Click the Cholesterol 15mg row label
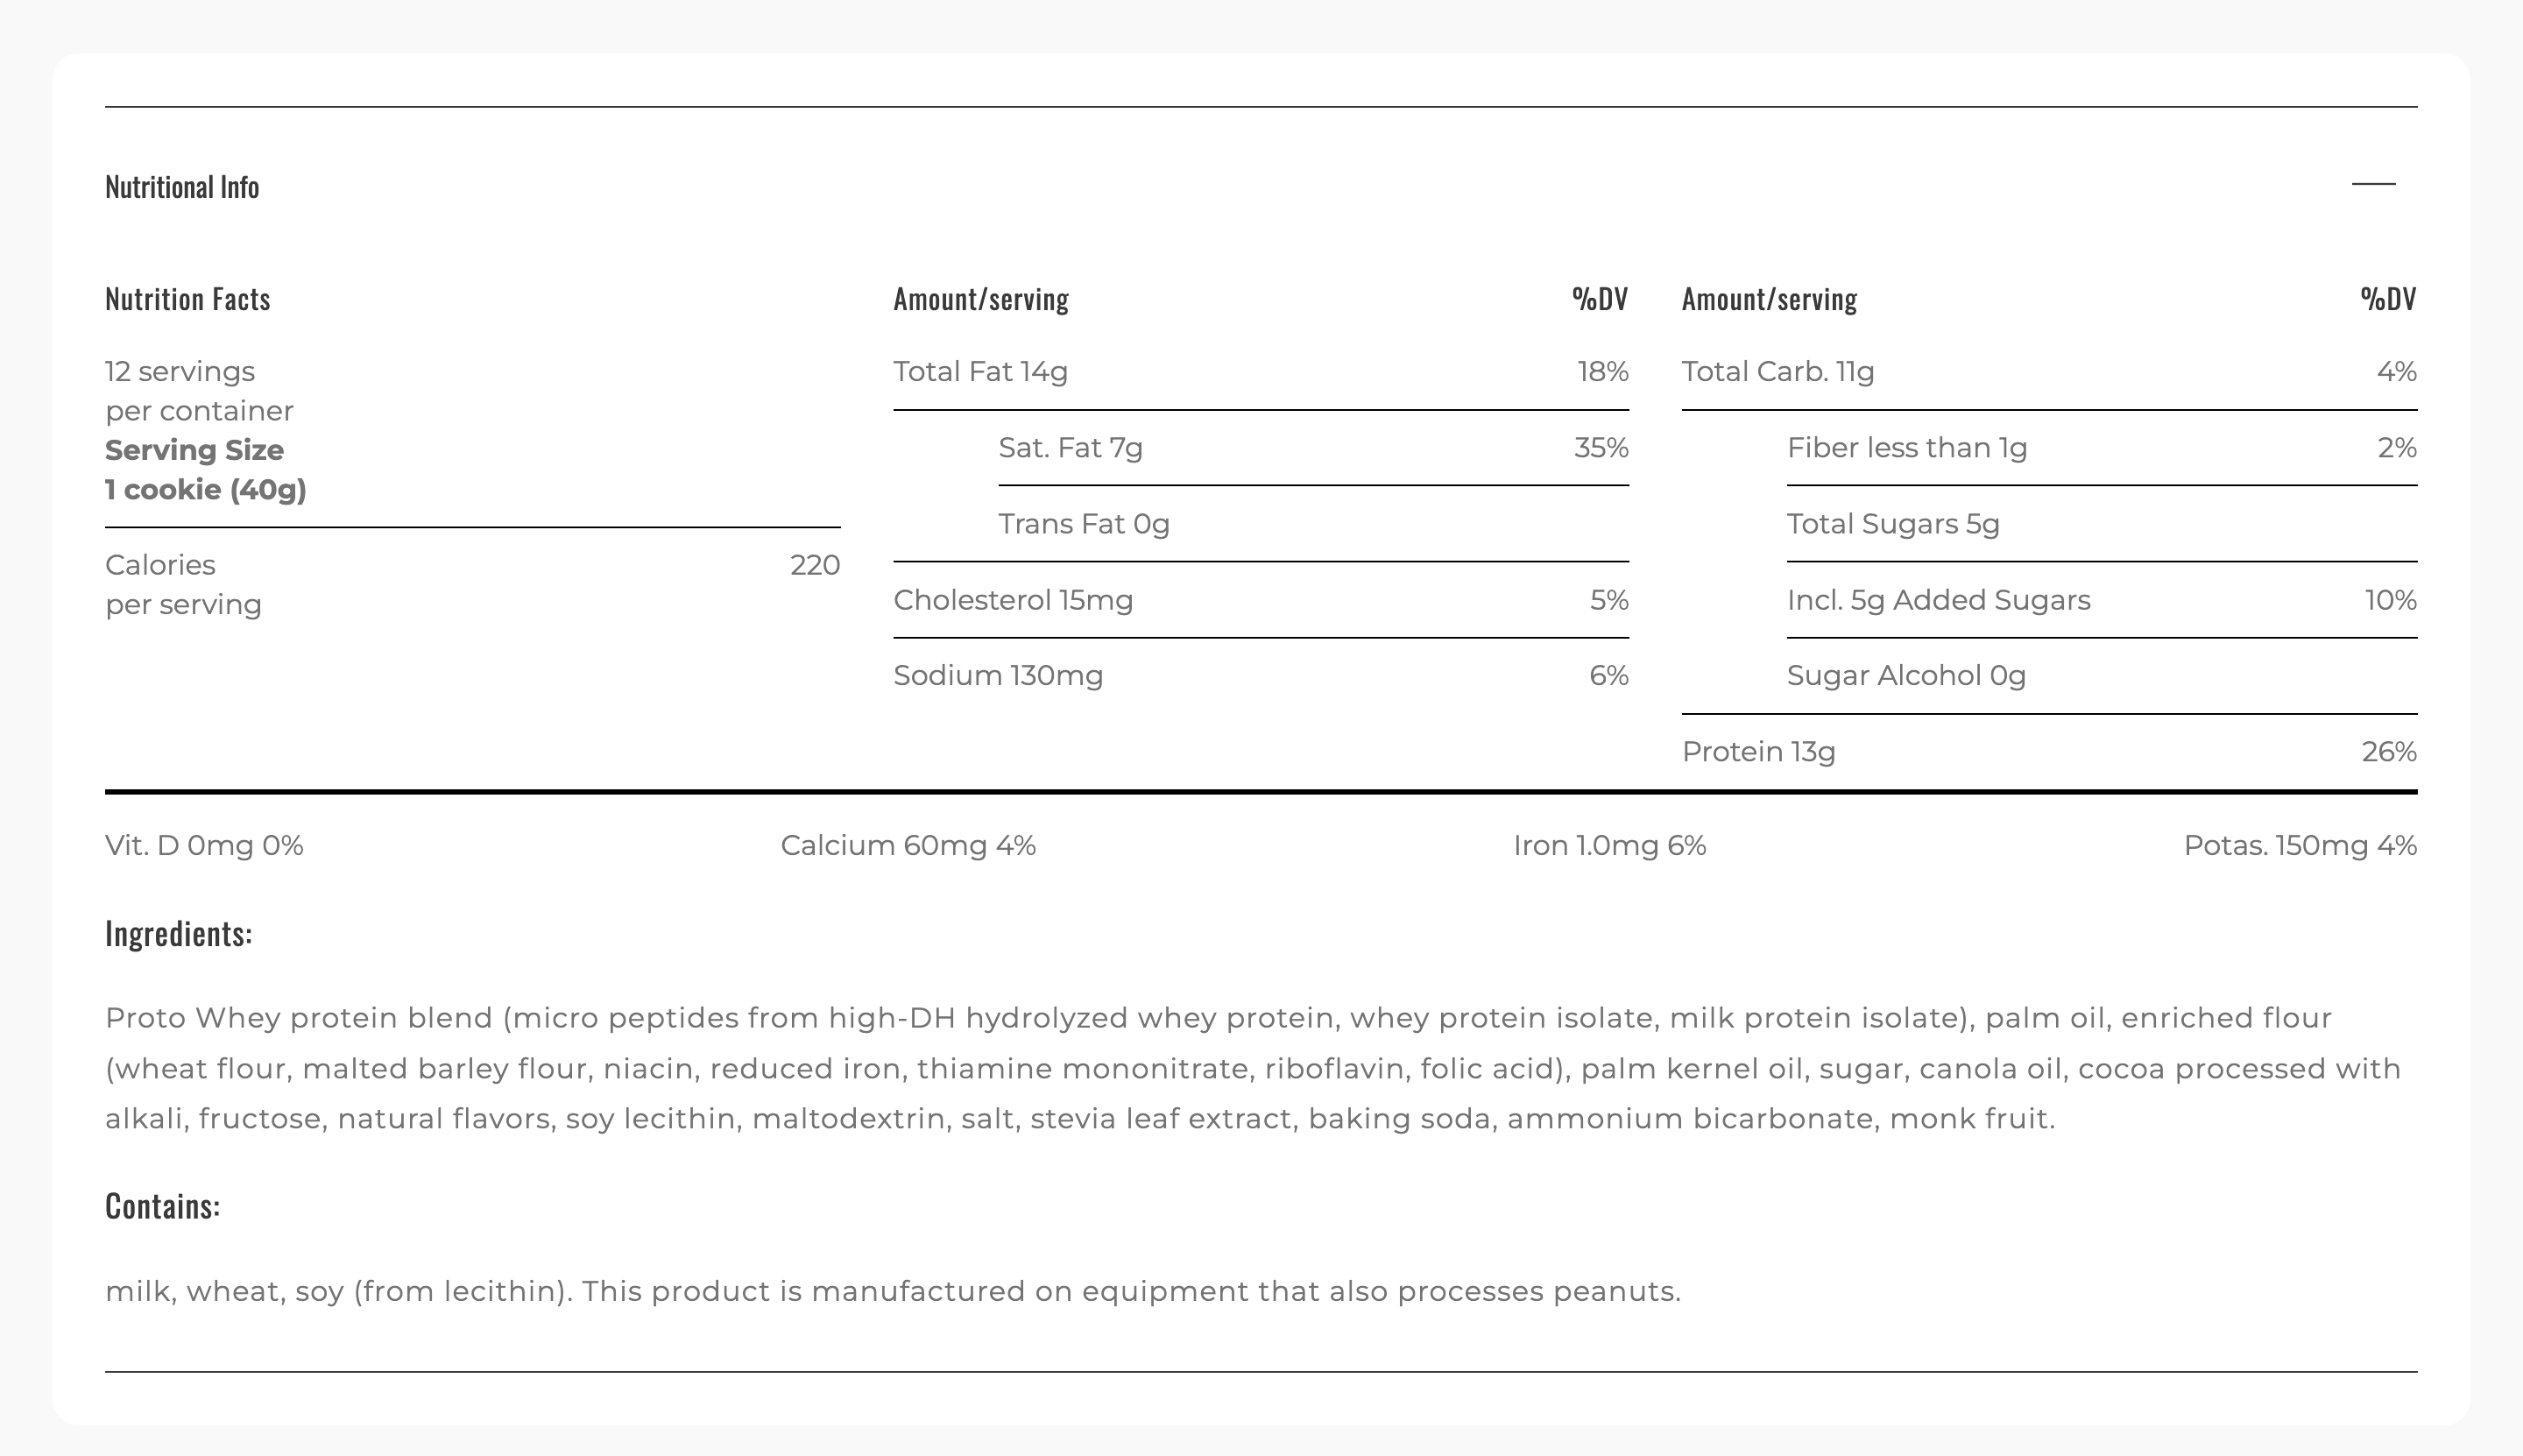 click(1013, 600)
